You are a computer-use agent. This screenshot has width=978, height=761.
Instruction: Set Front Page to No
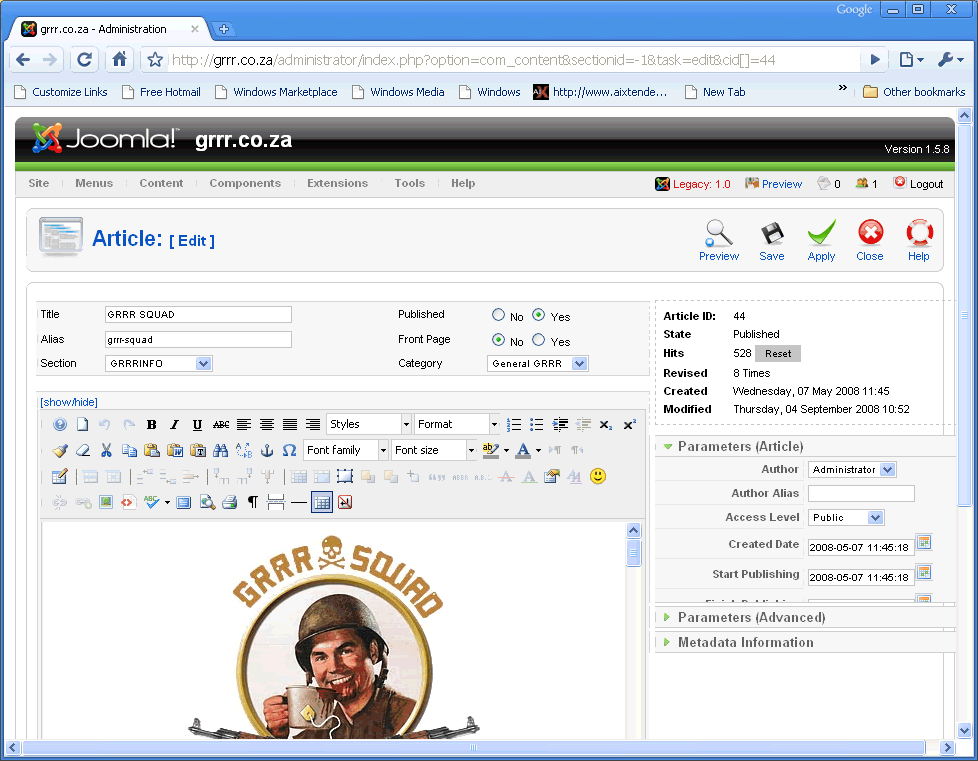coord(498,340)
